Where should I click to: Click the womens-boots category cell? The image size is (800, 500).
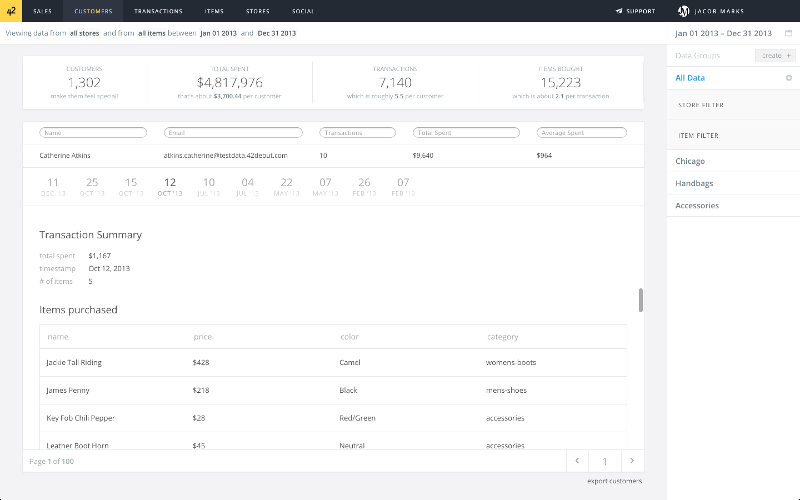tap(511, 362)
